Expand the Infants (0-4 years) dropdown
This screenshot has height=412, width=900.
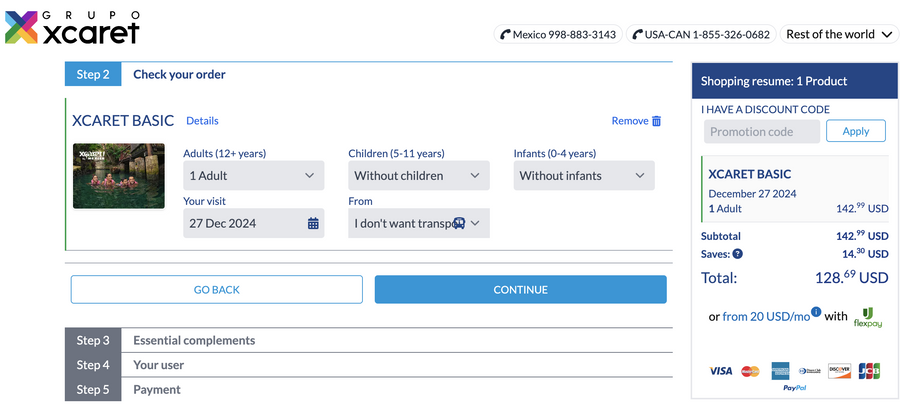coord(583,176)
